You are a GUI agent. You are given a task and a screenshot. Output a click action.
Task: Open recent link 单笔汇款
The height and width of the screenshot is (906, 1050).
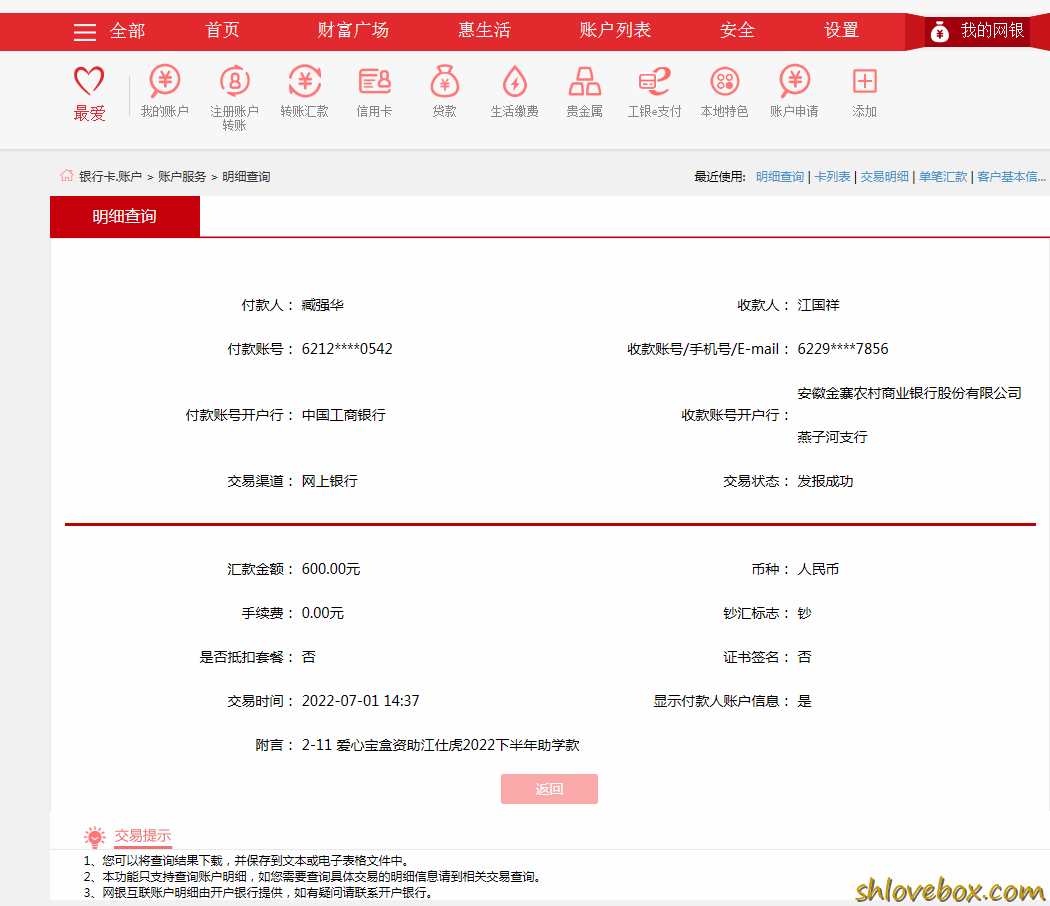(x=943, y=177)
